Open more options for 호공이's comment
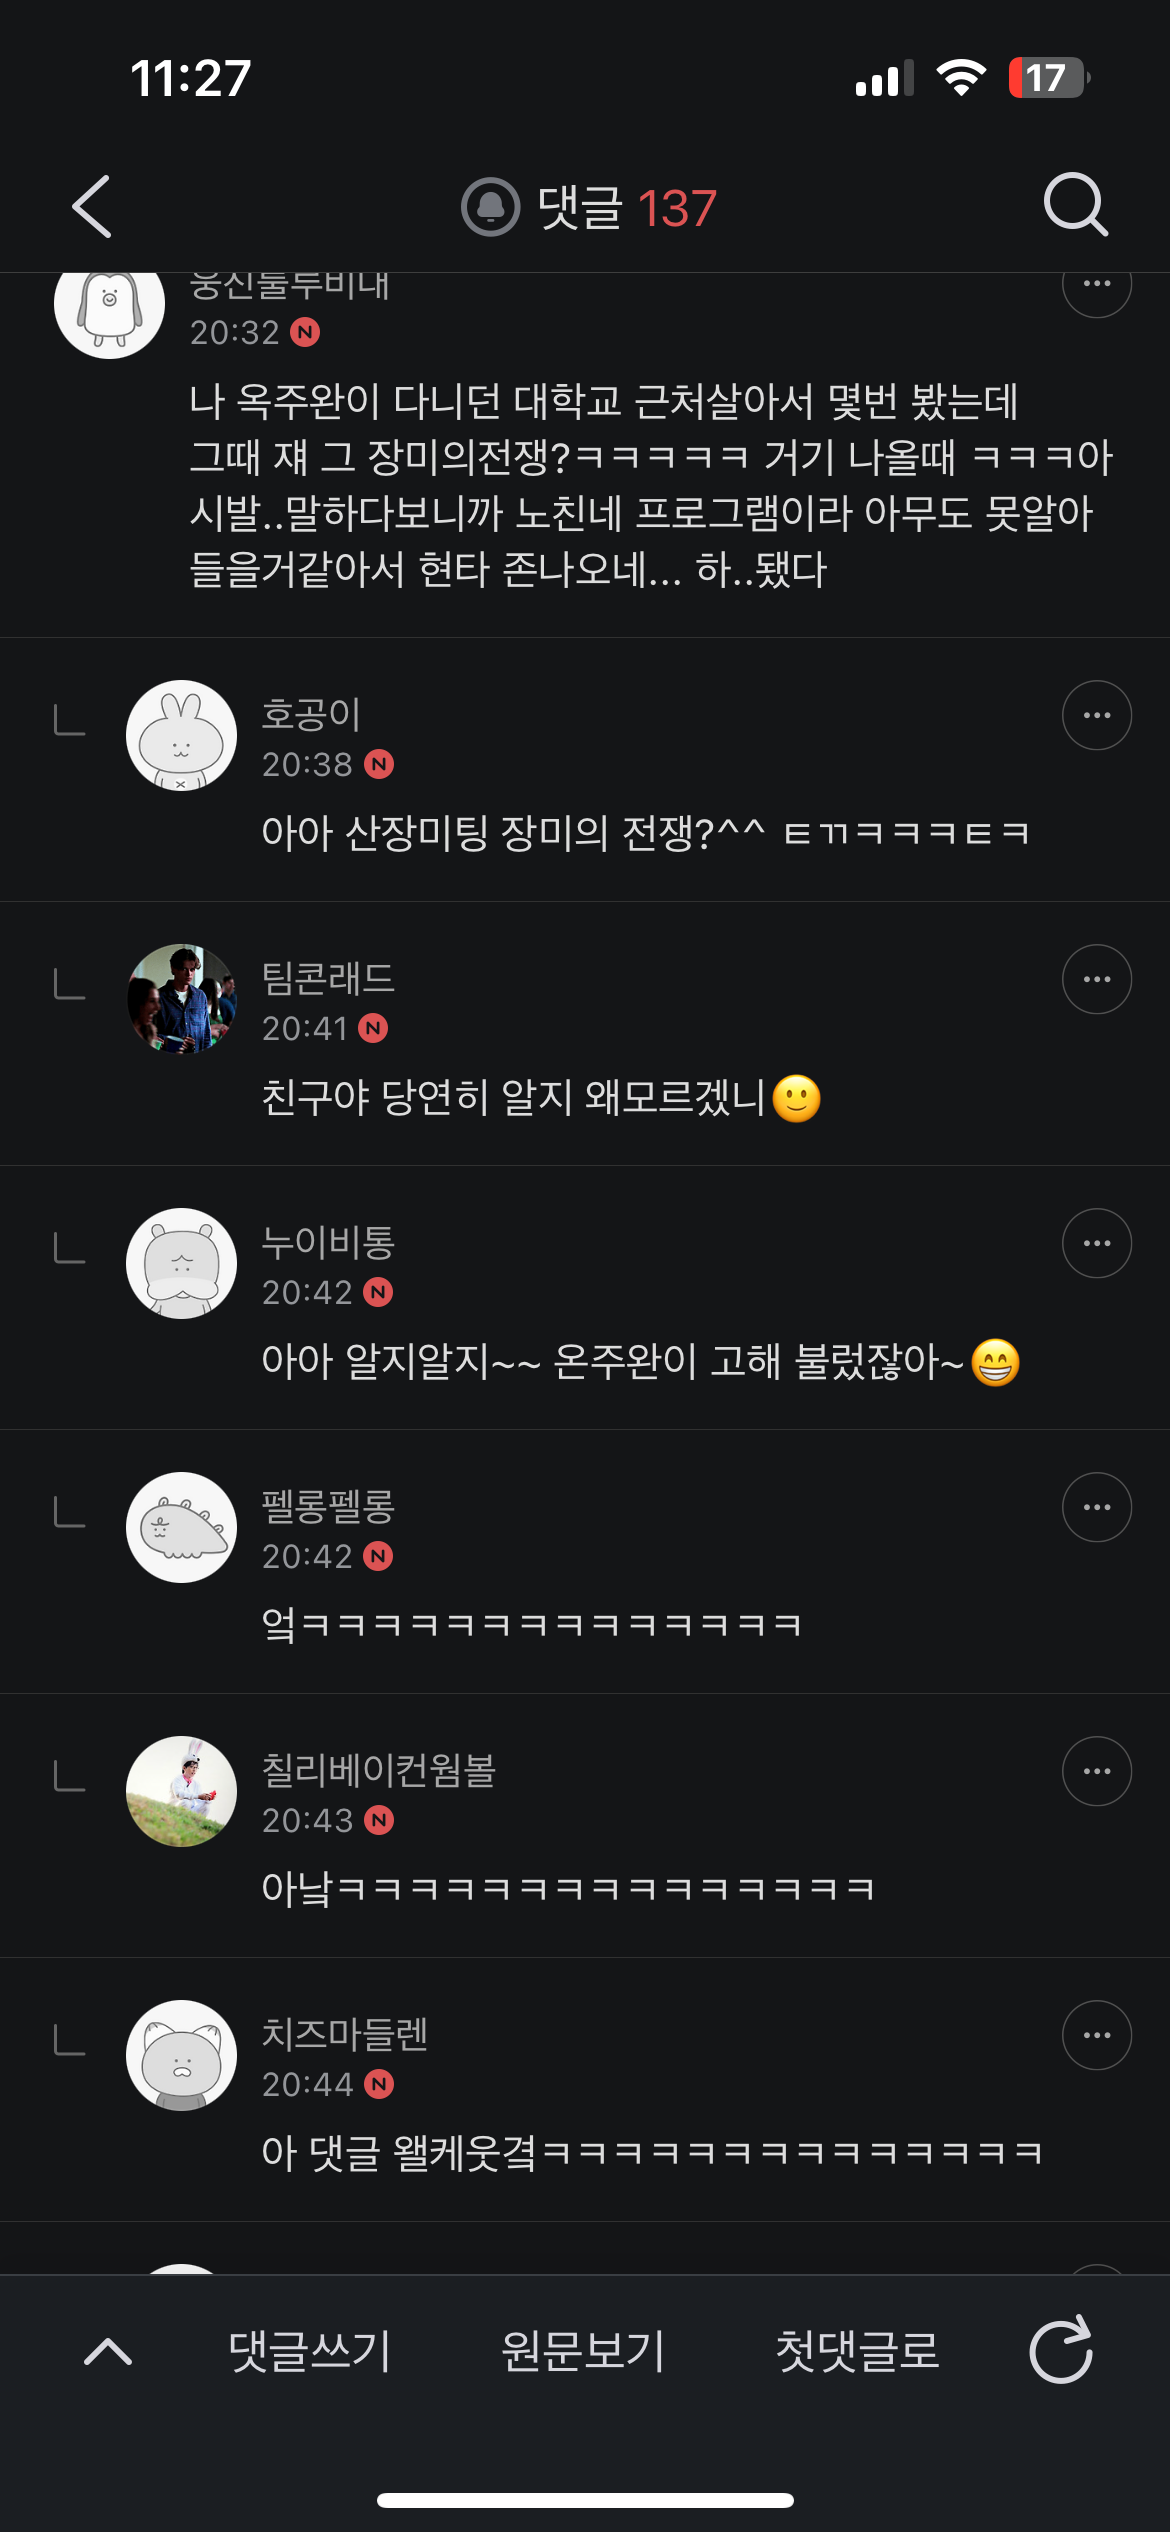This screenshot has height=2532, width=1170. click(x=1096, y=715)
